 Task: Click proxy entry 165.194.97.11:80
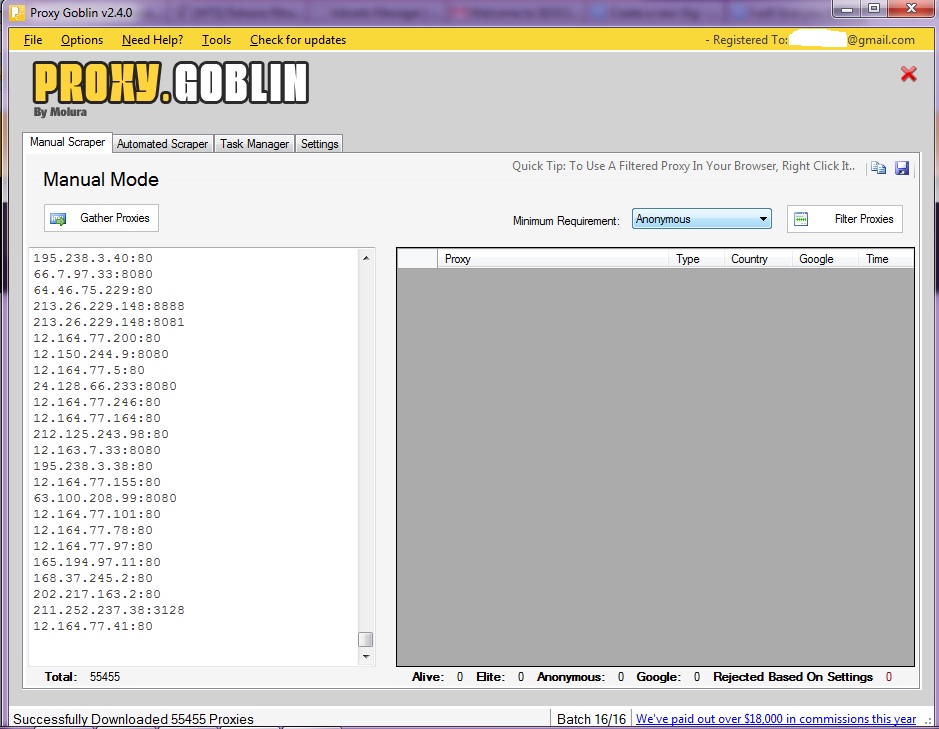coord(97,562)
